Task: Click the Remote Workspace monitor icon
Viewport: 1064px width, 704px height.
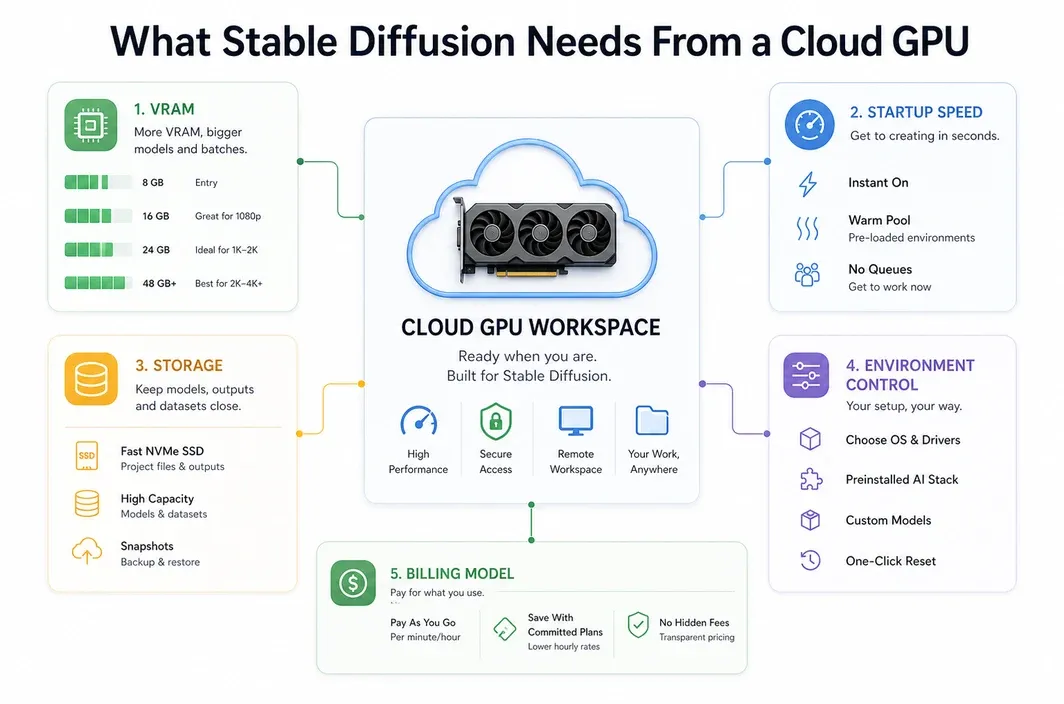Action: pos(576,421)
